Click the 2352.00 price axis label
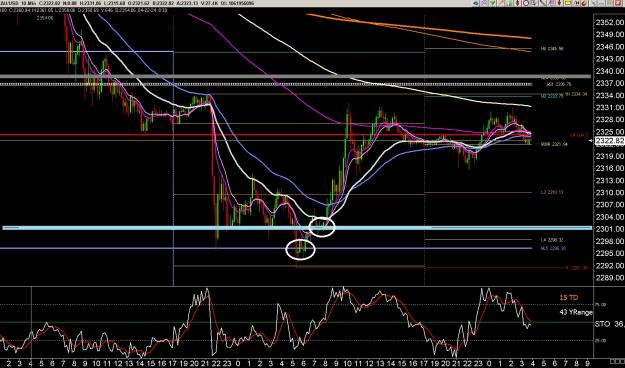 coord(609,22)
